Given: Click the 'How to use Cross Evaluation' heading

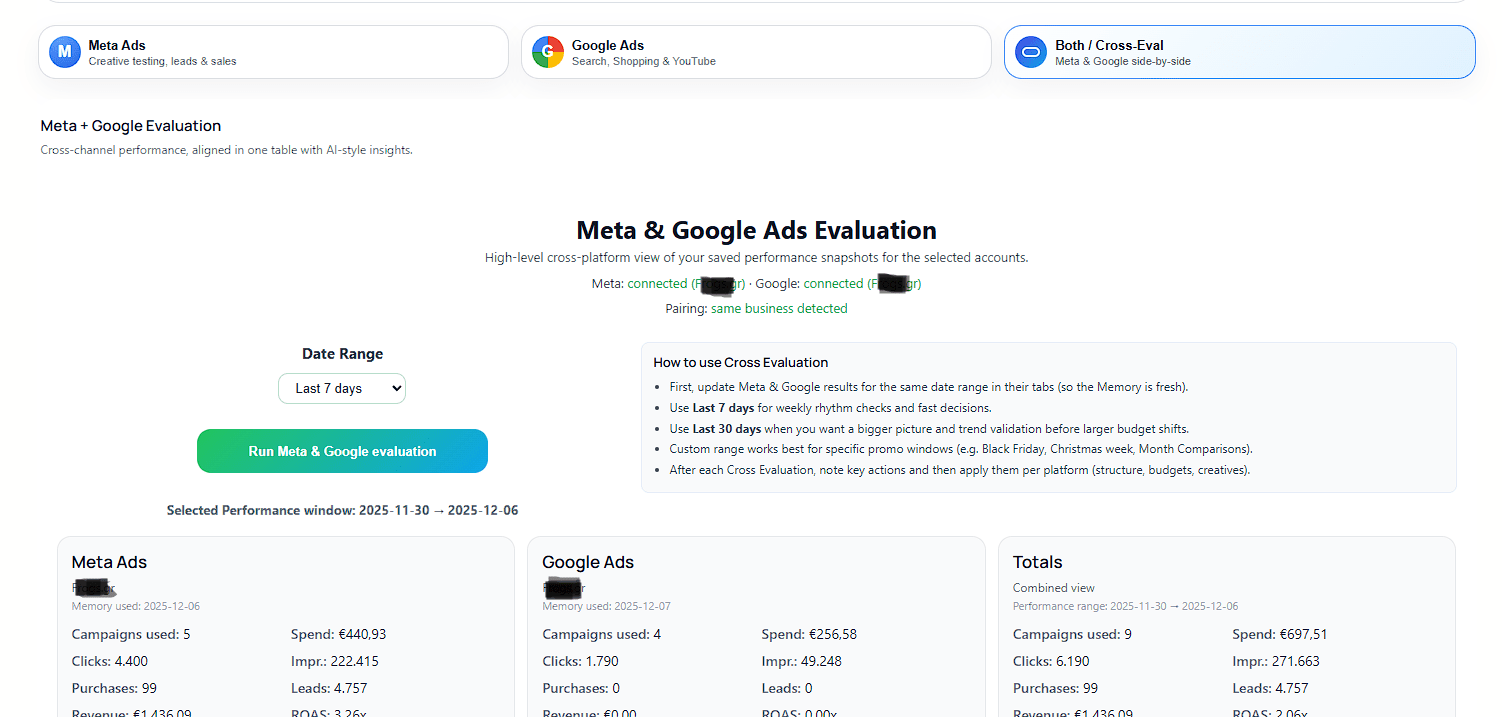Looking at the screenshot, I should coord(741,363).
